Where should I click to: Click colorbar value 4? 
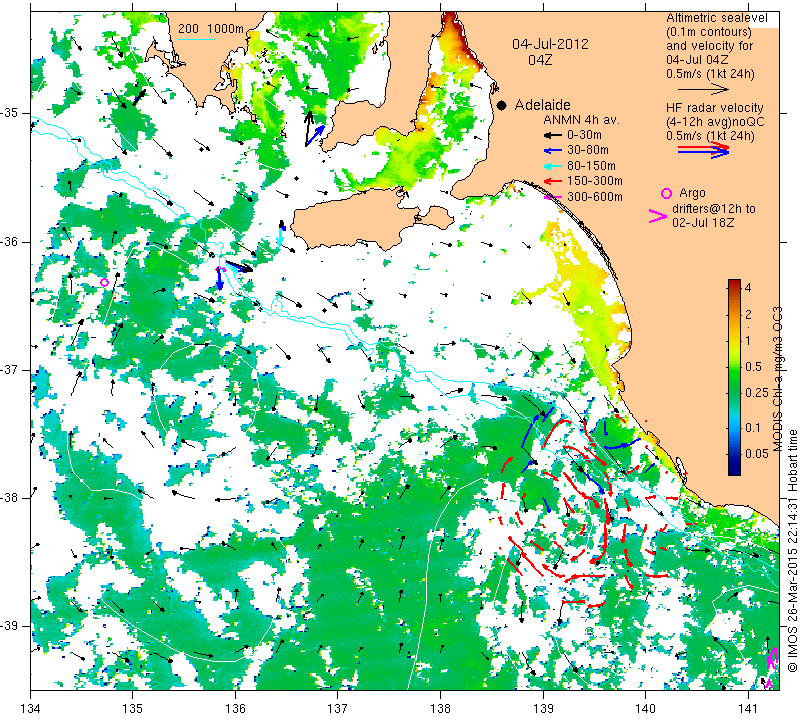(x=748, y=288)
